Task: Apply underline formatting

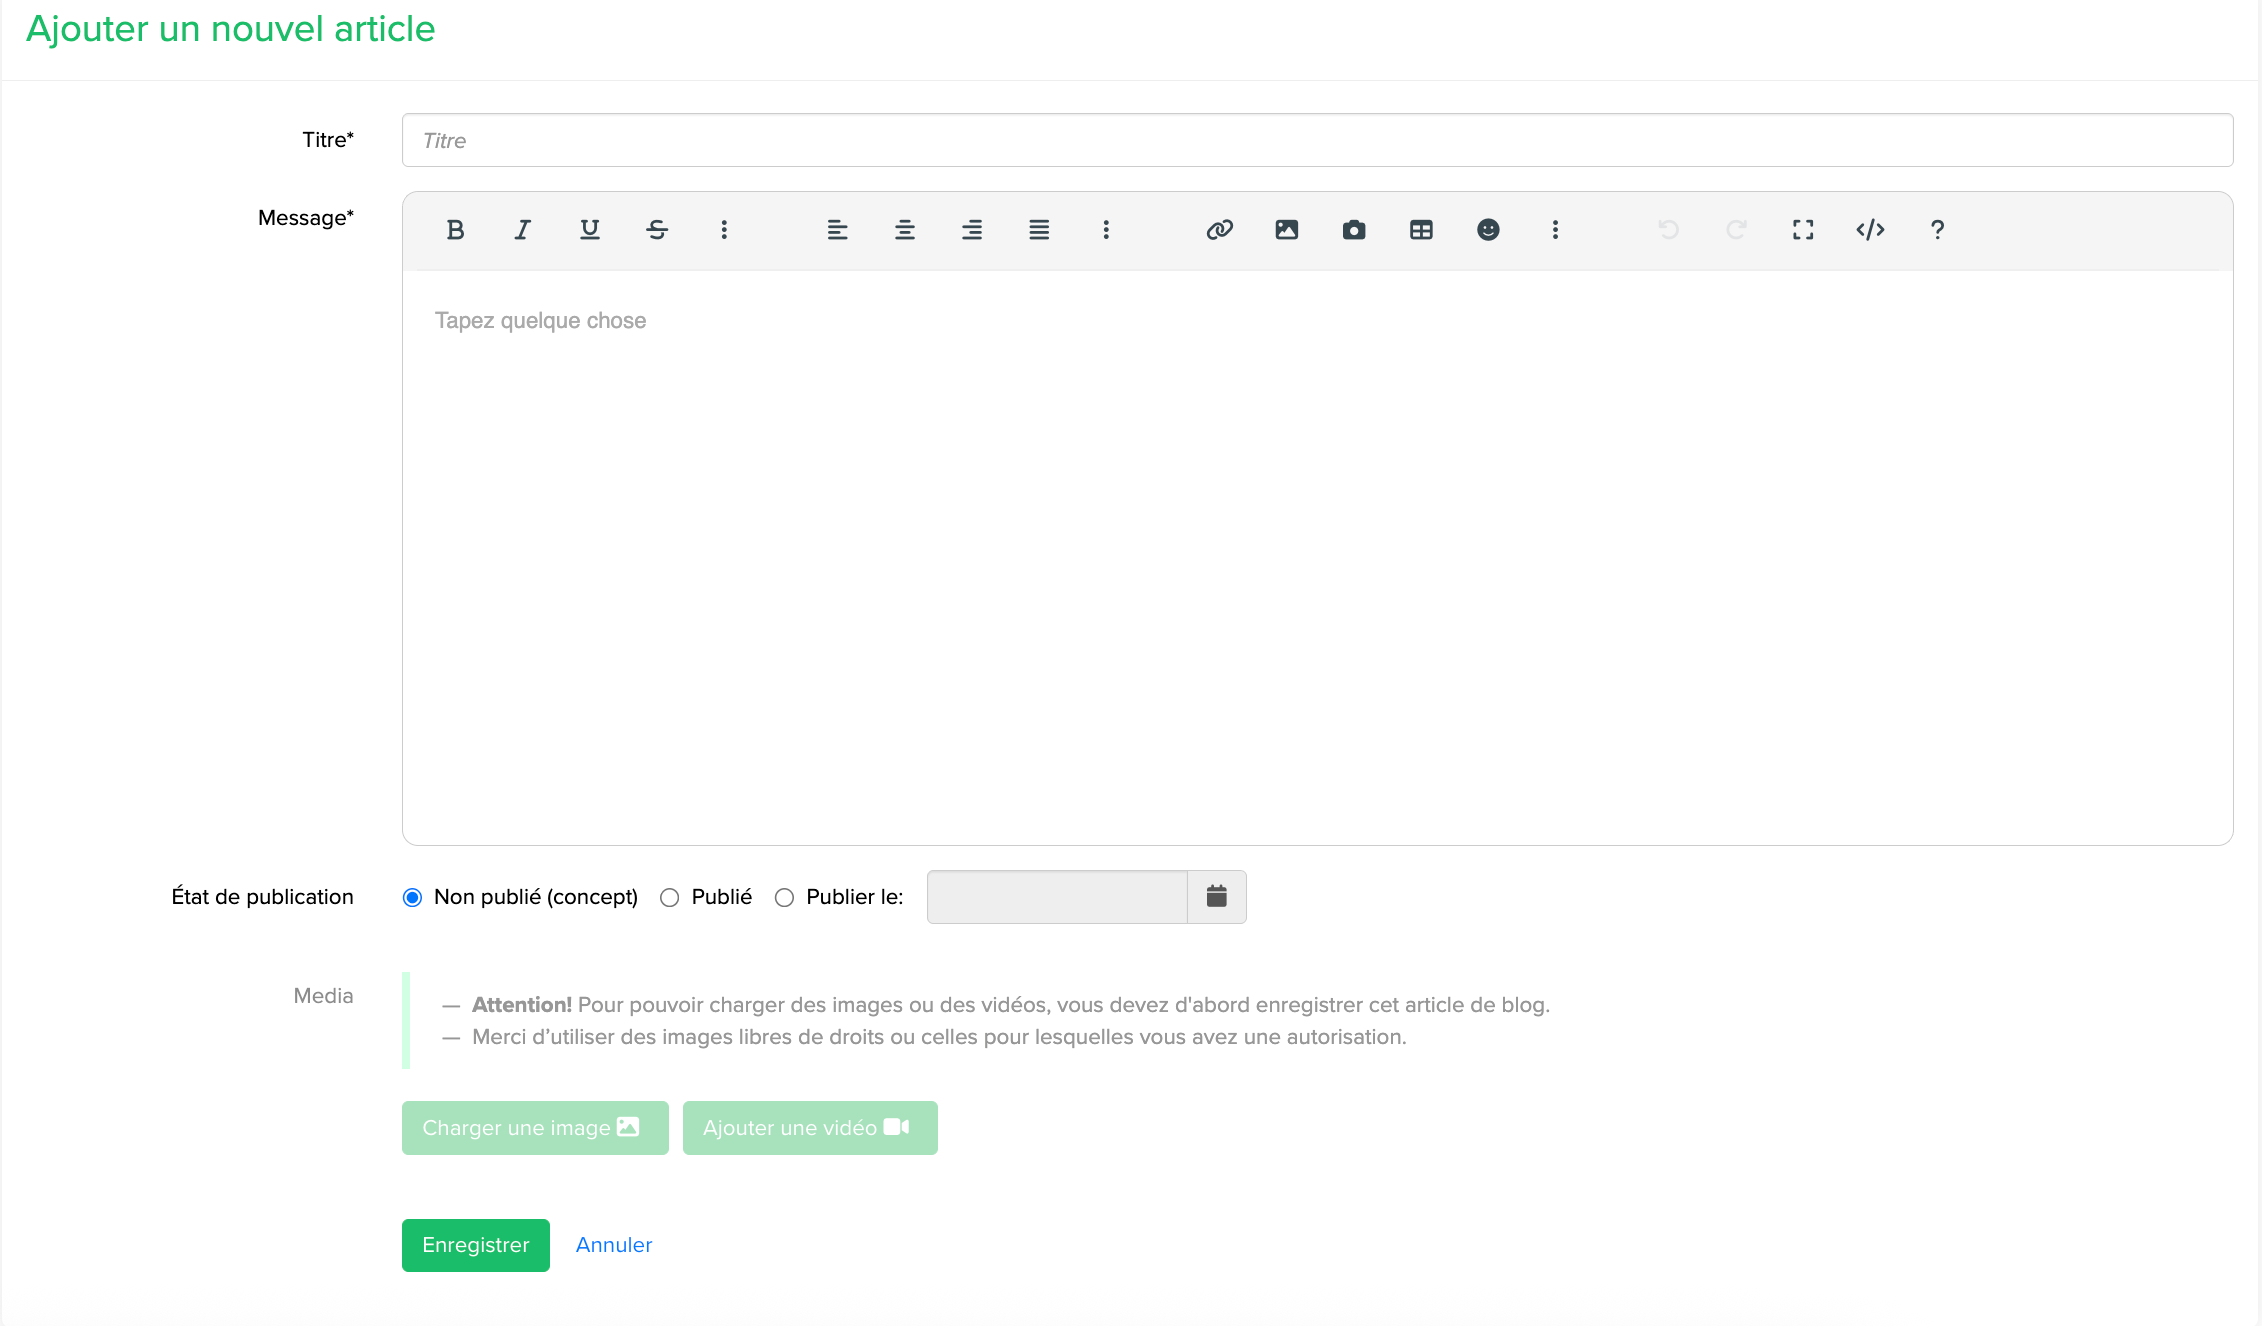Action: coord(590,230)
